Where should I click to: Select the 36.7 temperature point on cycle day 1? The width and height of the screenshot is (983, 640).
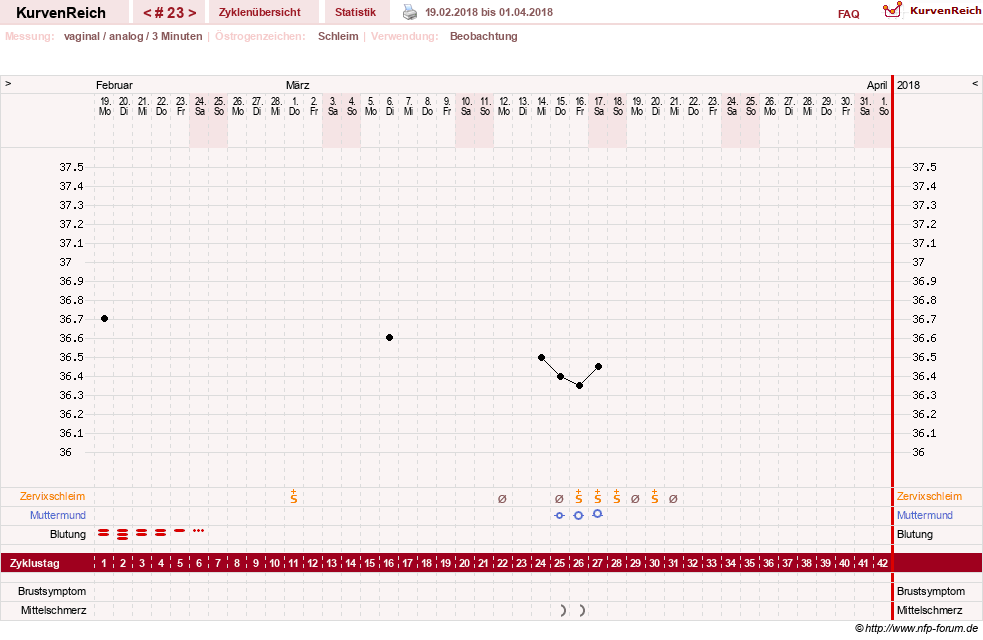click(x=105, y=318)
